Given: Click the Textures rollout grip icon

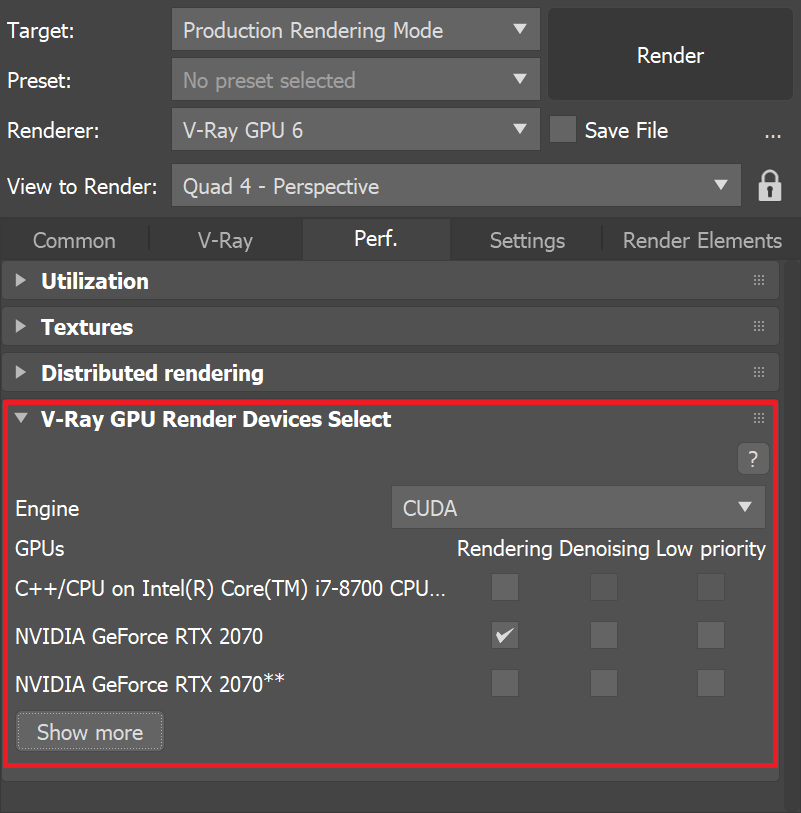Looking at the screenshot, I should click(x=758, y=327).
